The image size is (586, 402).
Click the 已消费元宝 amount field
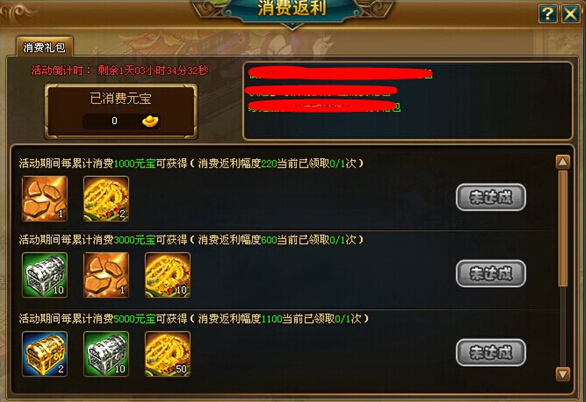121,121
